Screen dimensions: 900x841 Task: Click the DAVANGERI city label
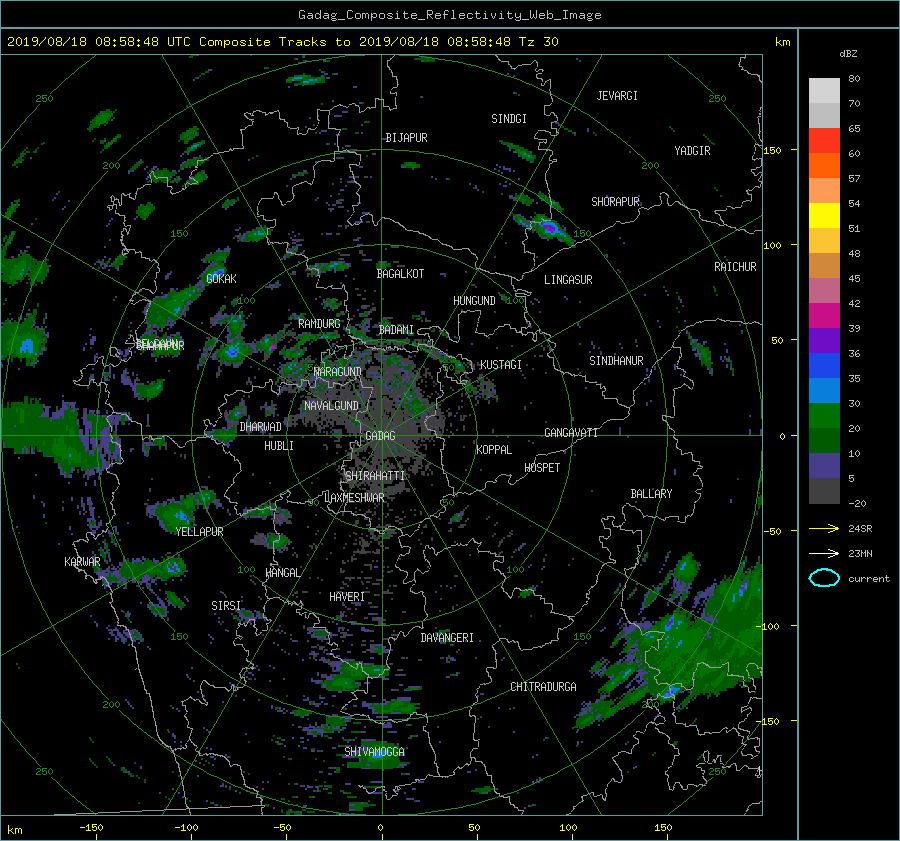pyautogui.click(x=447, y=638)
